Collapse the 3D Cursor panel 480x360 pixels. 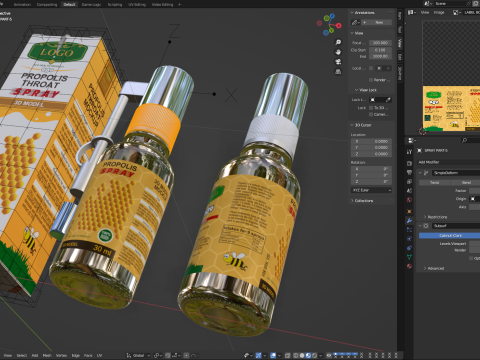pos(352,125)
